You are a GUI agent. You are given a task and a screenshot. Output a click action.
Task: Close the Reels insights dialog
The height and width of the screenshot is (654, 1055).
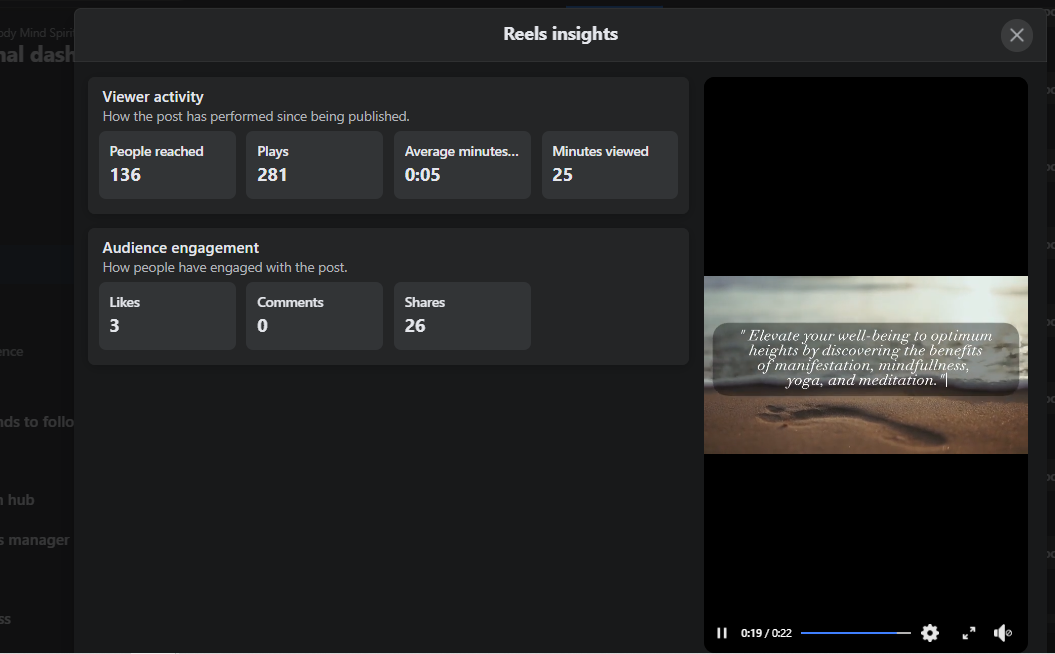(x=1017, y=35)
